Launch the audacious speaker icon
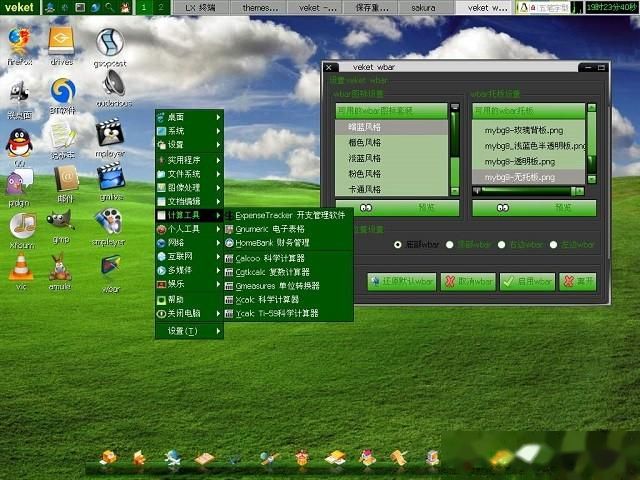 (114, 83)
